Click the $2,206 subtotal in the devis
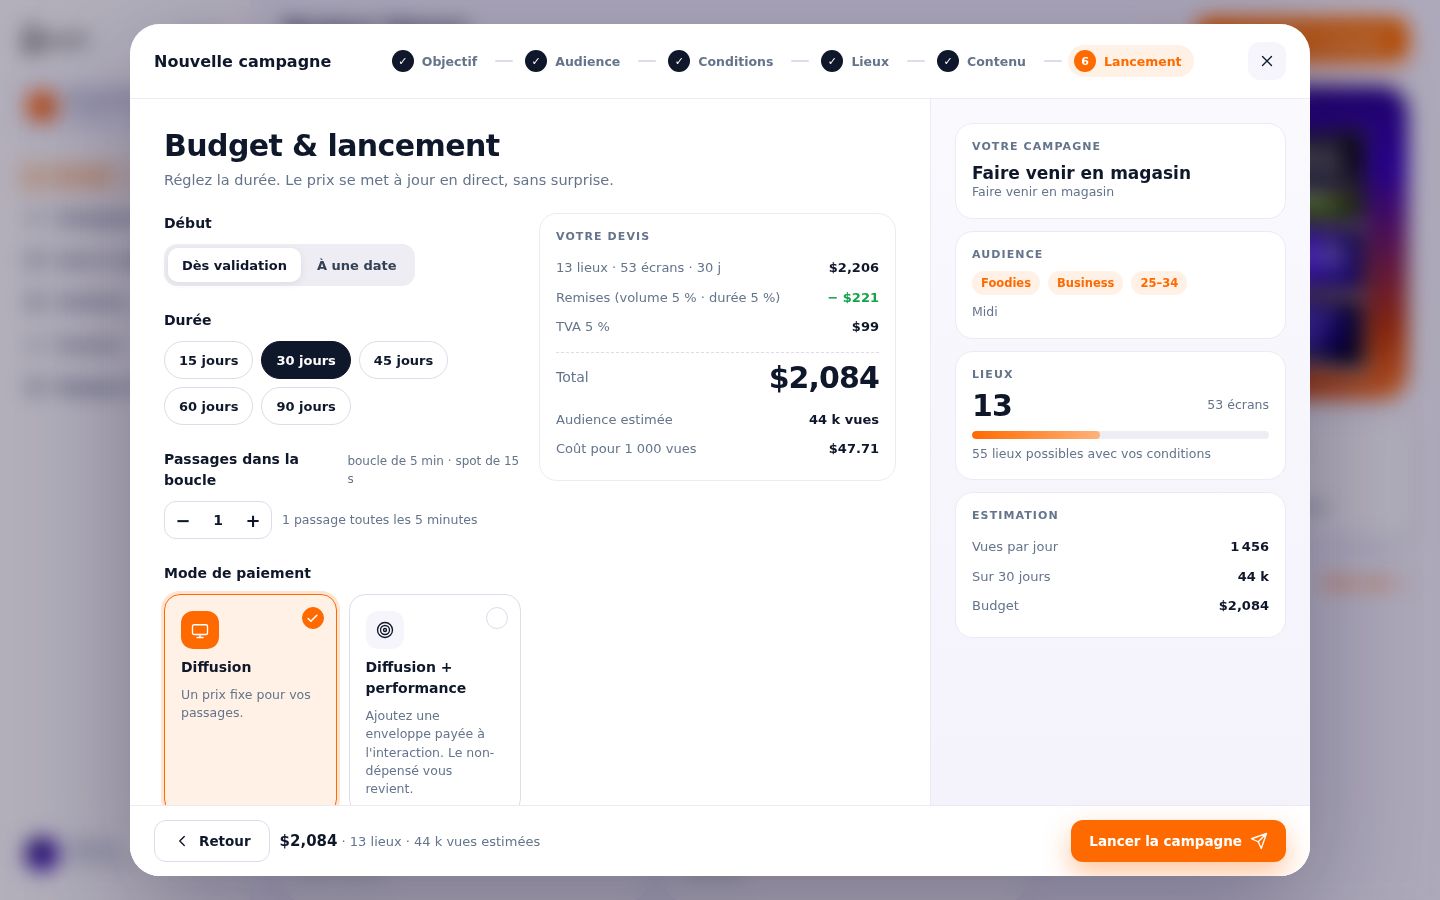Viewport: 1440px width, 900px height. pyautogui.click(x=854, y=267)
